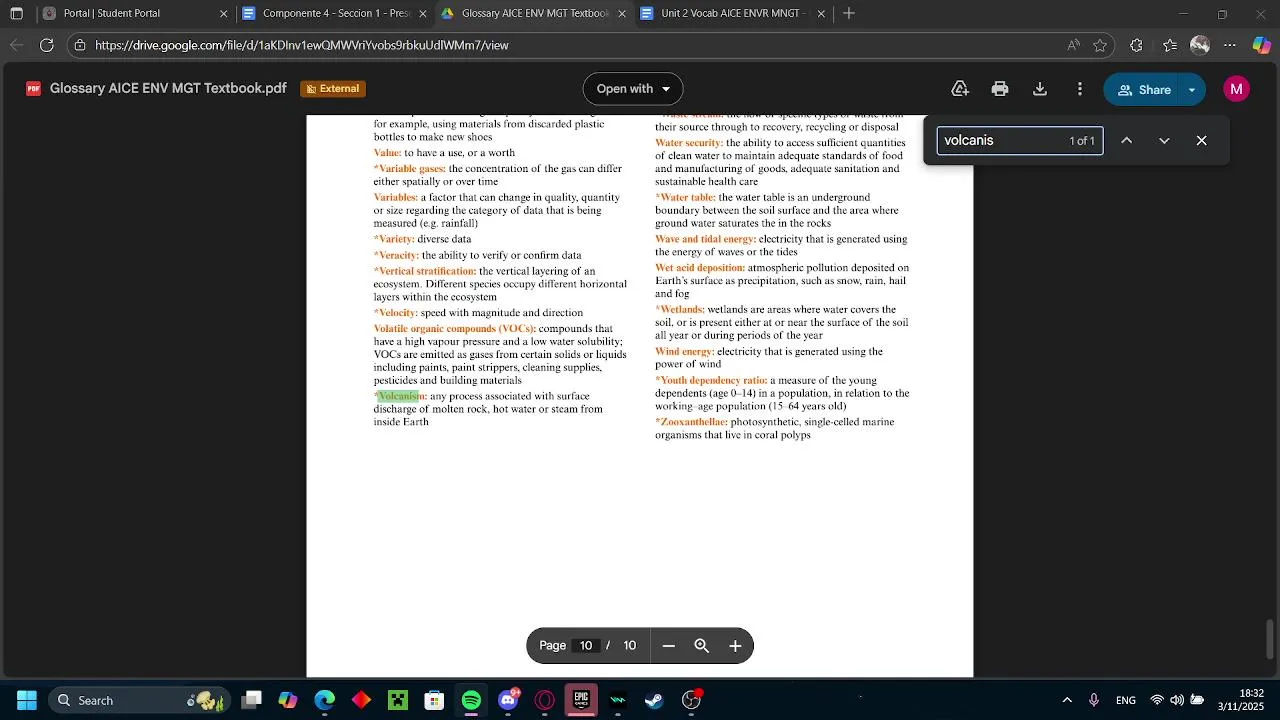The width and height of the screenshot is (1280, 720).
Task: Click the find field containing 'volcanis'
Action: point(1020,141)
